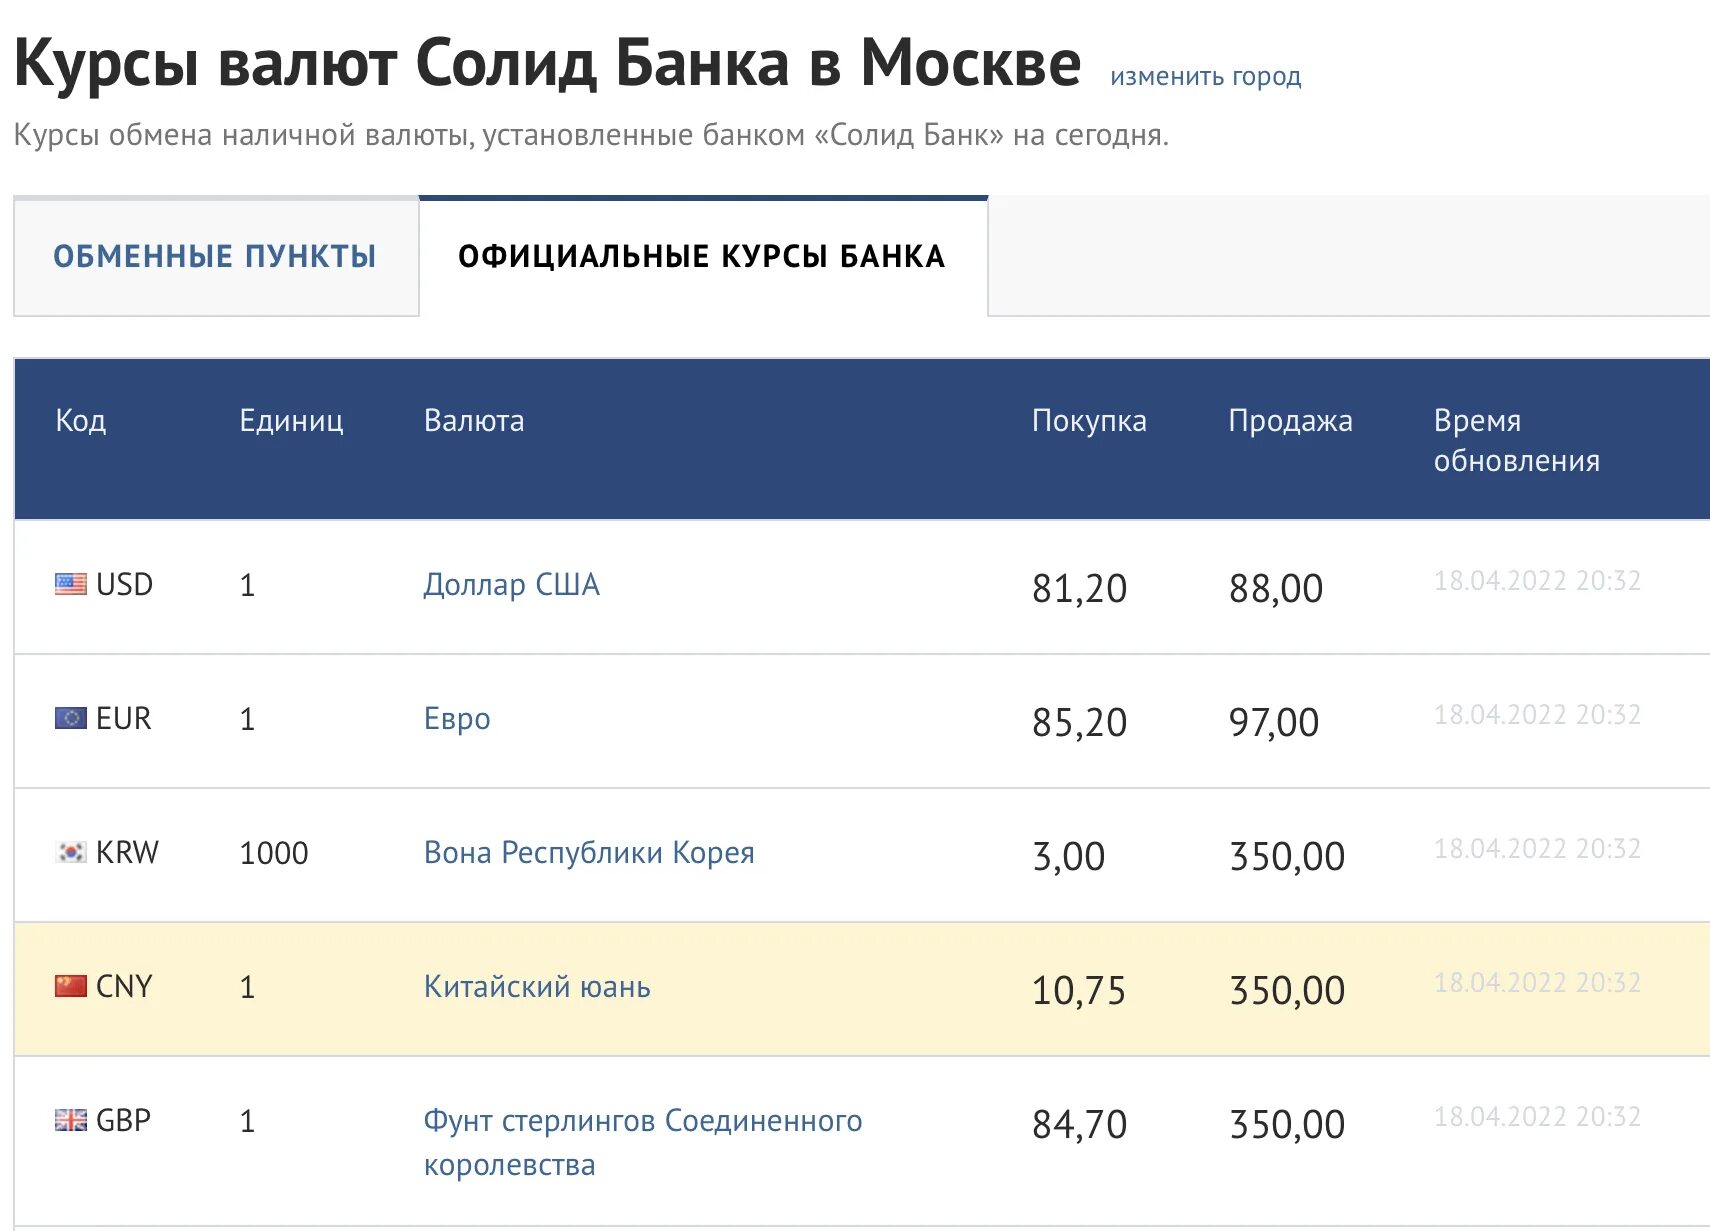The image size is (1710, 1231).
Task: Click the EUR row update time
Action: pos(1537,714)
